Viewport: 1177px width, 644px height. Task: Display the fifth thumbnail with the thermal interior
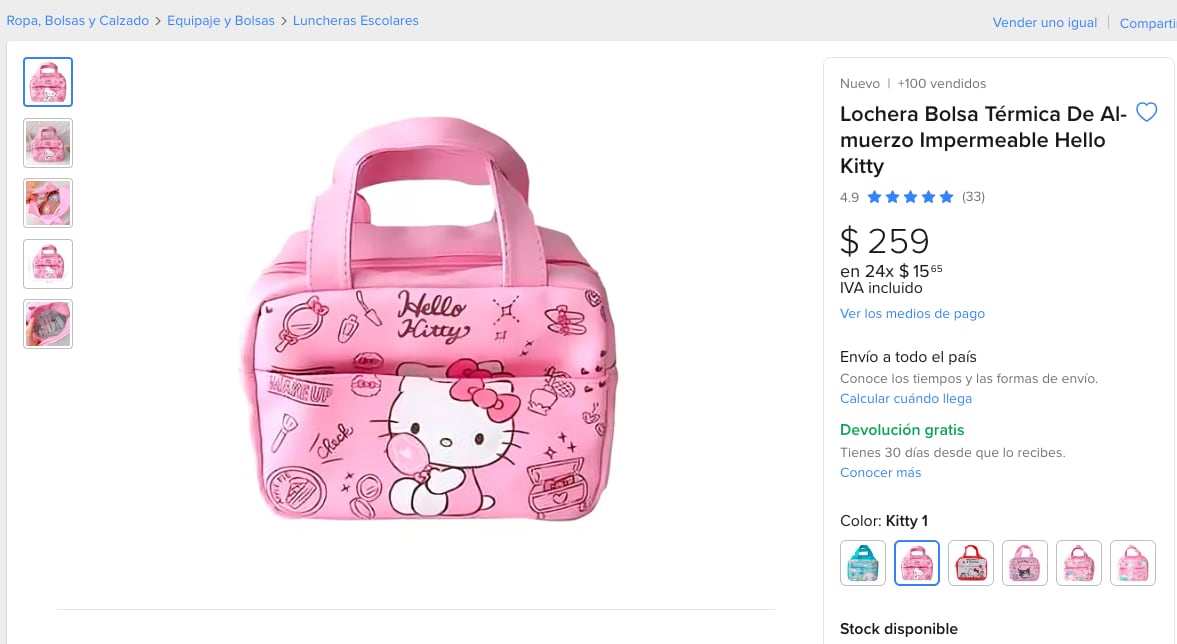point(48,324)
